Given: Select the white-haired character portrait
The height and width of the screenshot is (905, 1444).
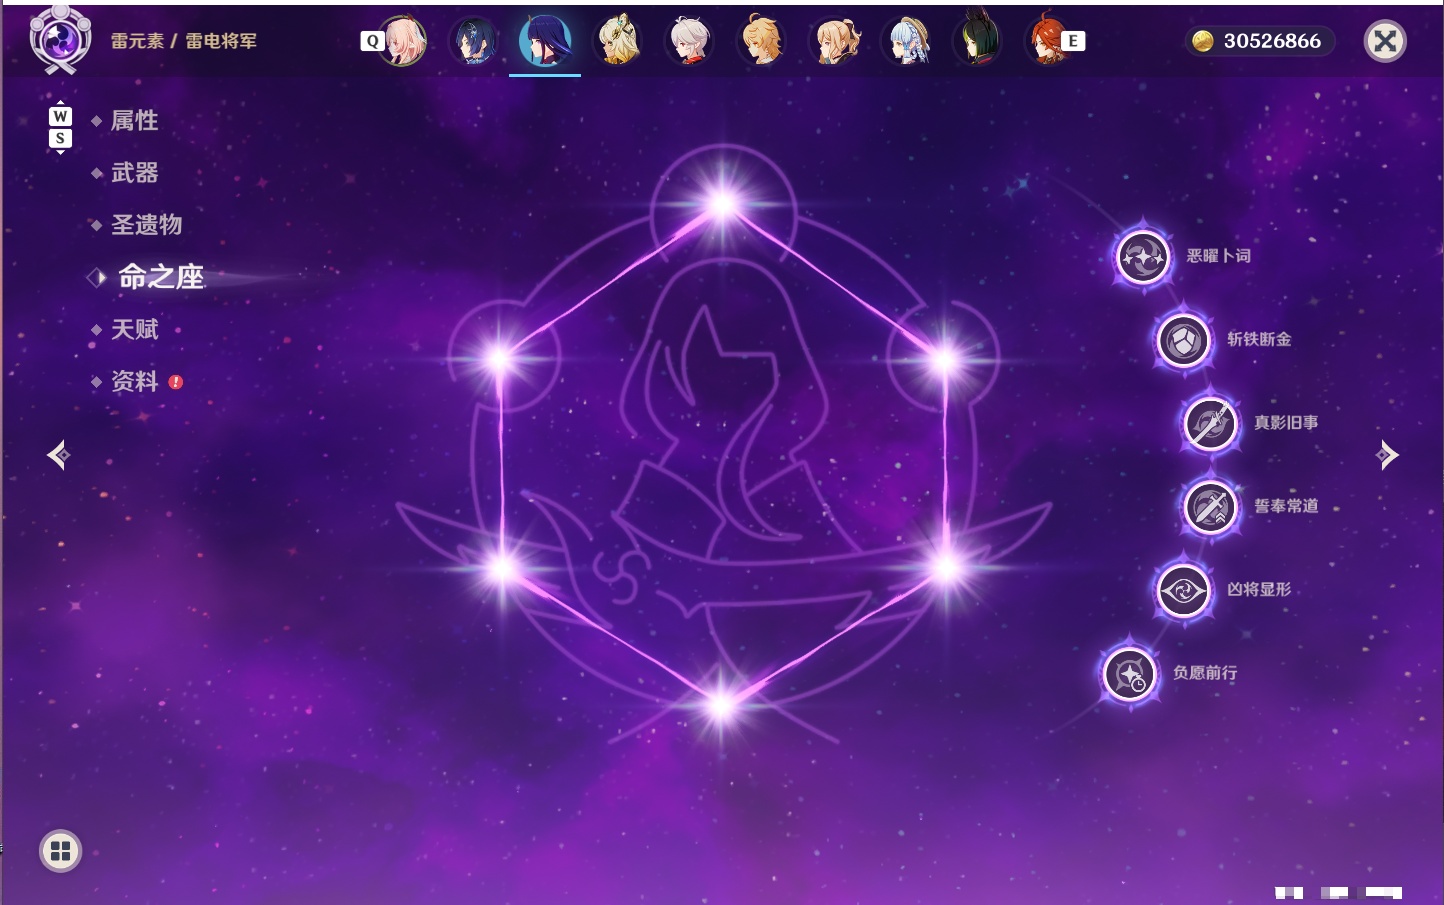Looking at the screenshot, I should point(690,41).
